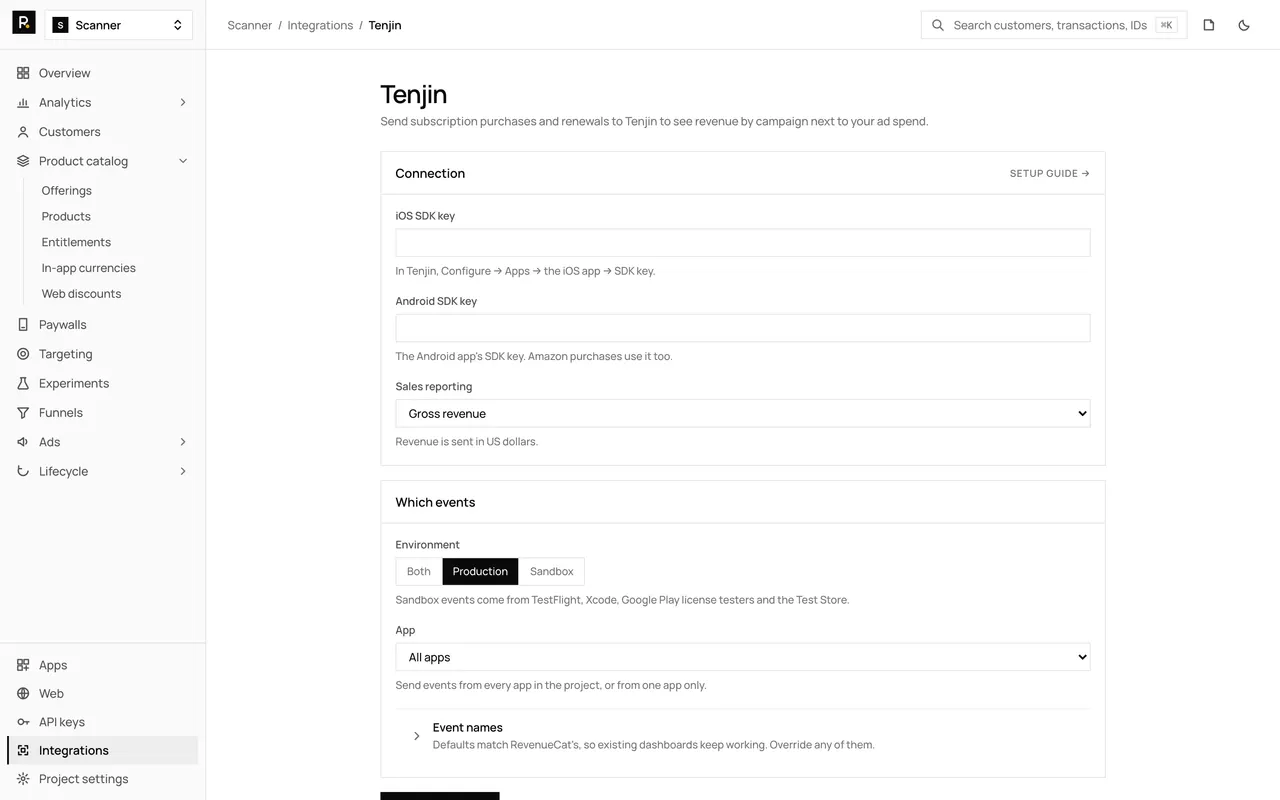
Task: Open Entitlements in the sidebar
Action: click(x=76, y=243)
